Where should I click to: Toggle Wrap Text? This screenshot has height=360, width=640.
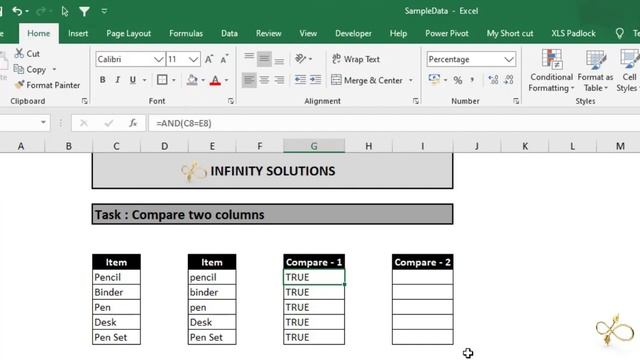[x=356, y=59]
